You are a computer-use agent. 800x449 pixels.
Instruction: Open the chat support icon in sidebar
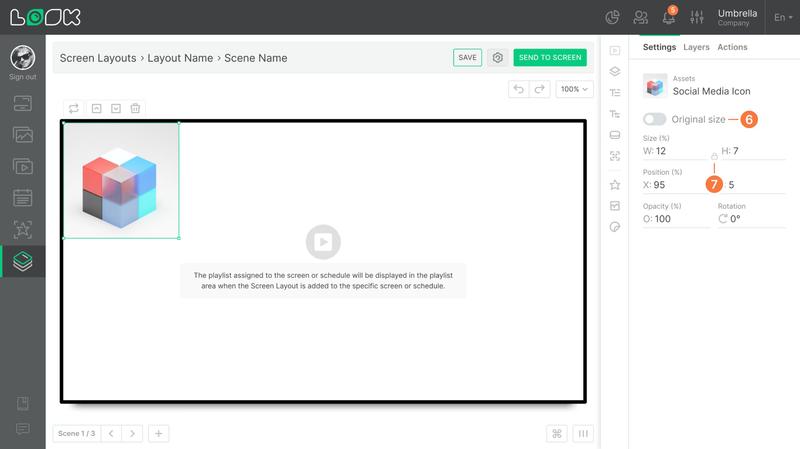22,429
